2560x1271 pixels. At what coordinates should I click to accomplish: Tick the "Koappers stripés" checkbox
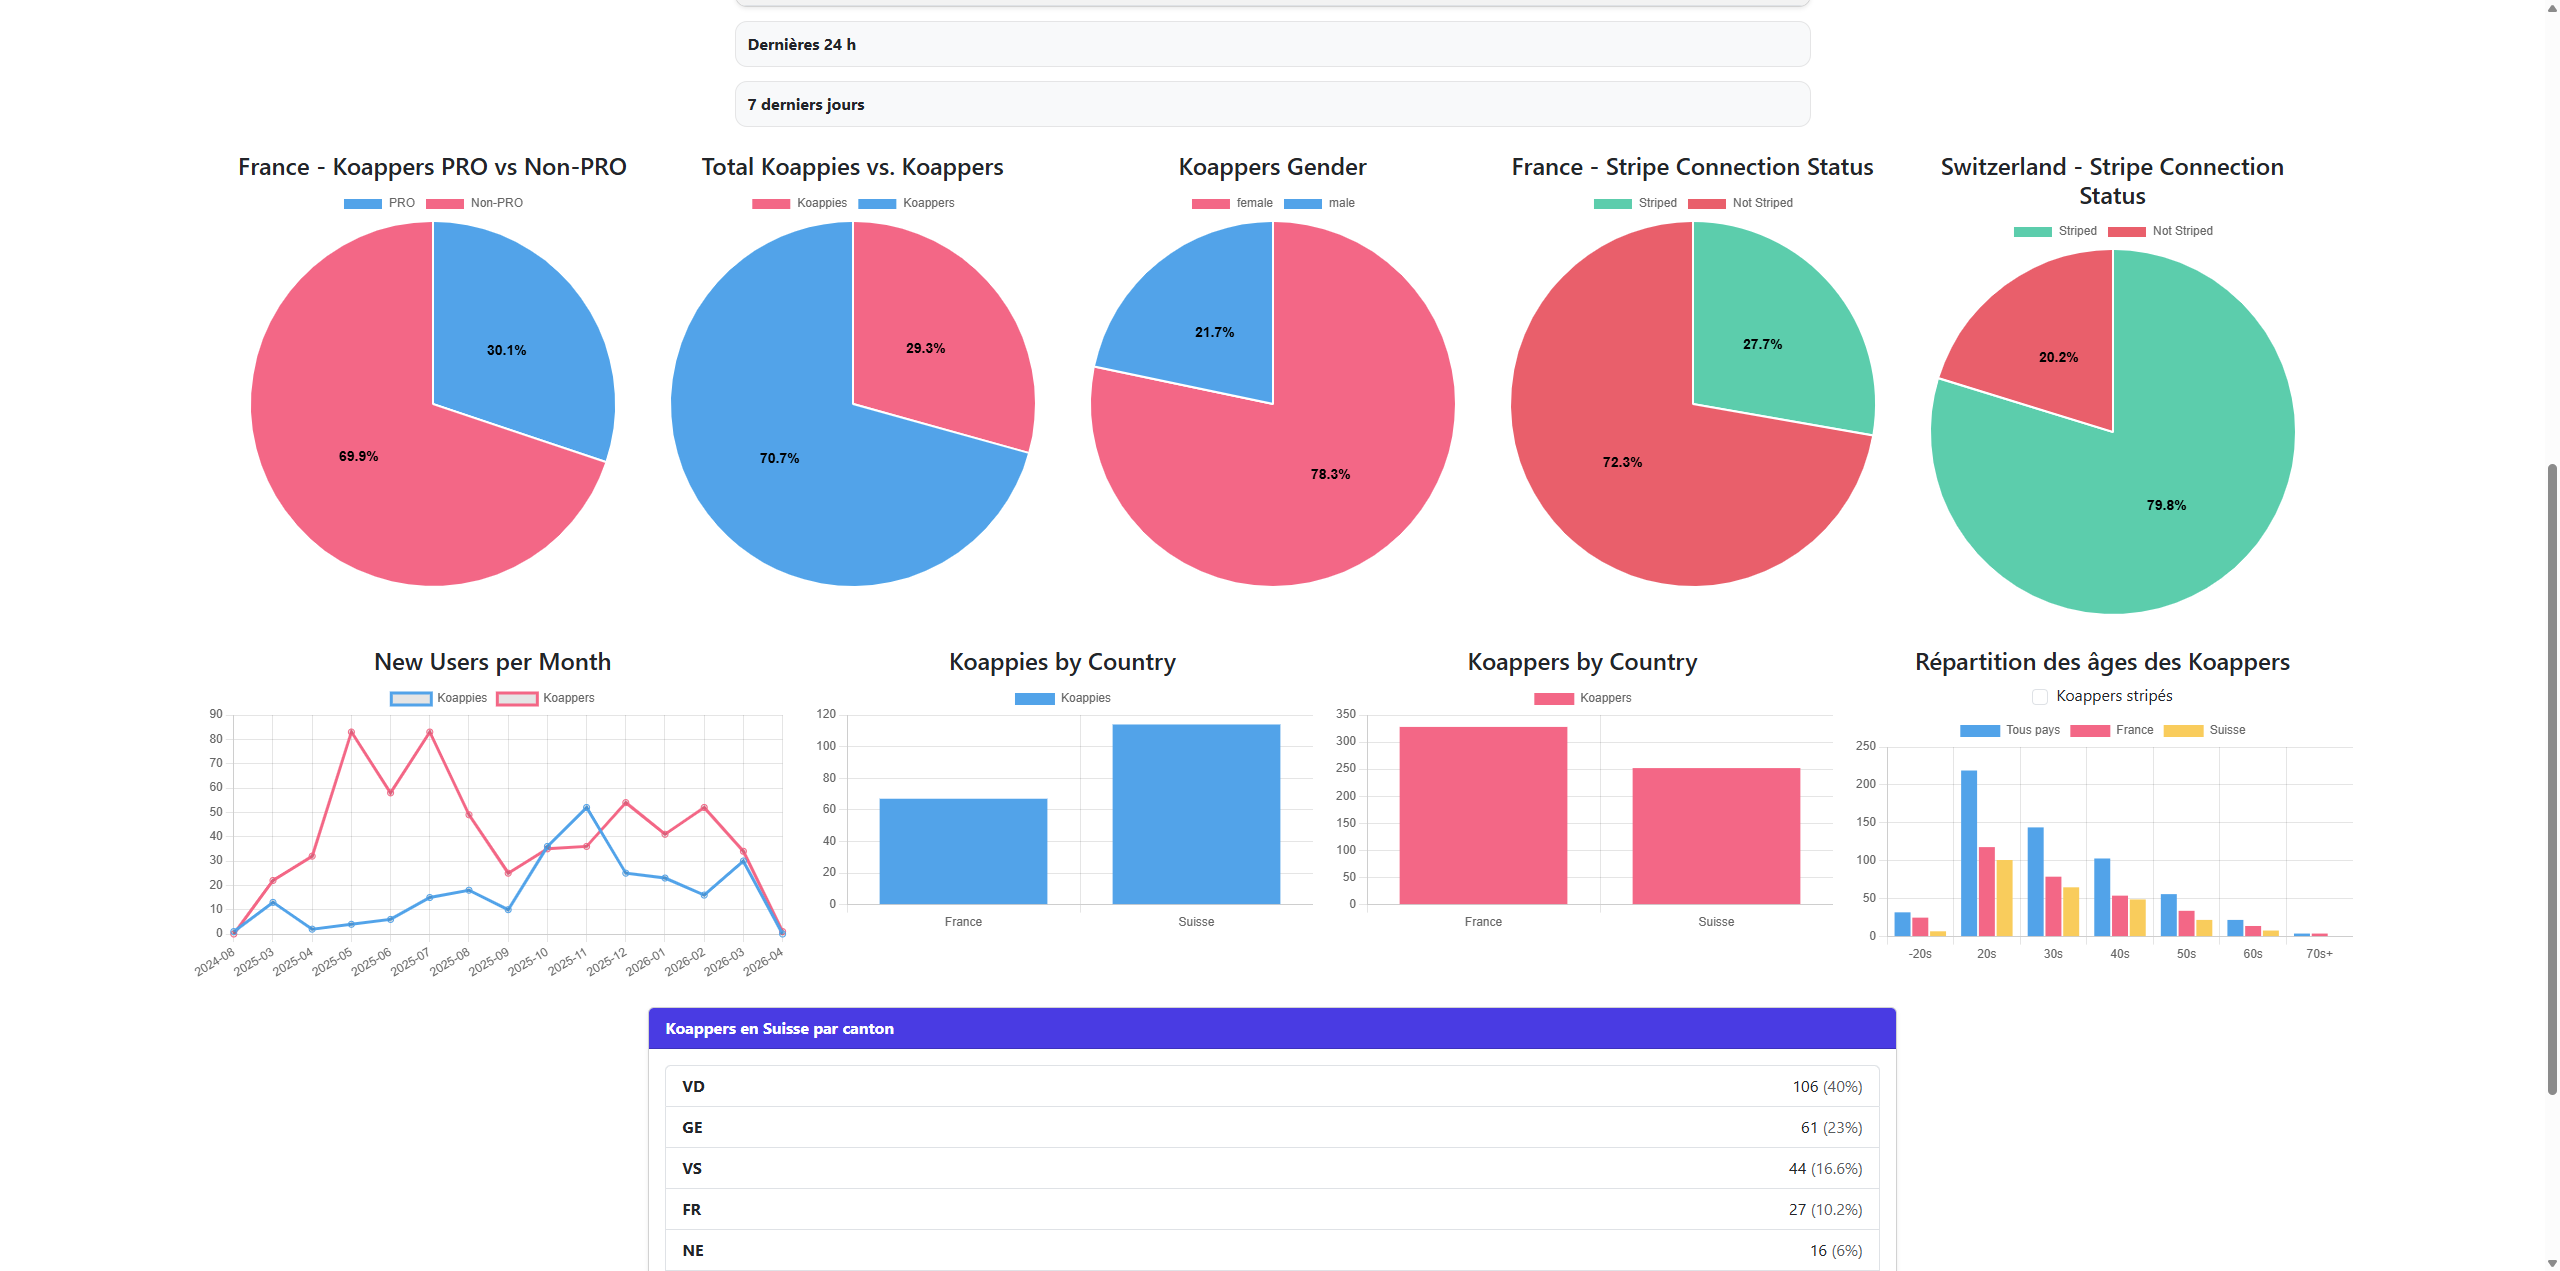[2040, 697]
